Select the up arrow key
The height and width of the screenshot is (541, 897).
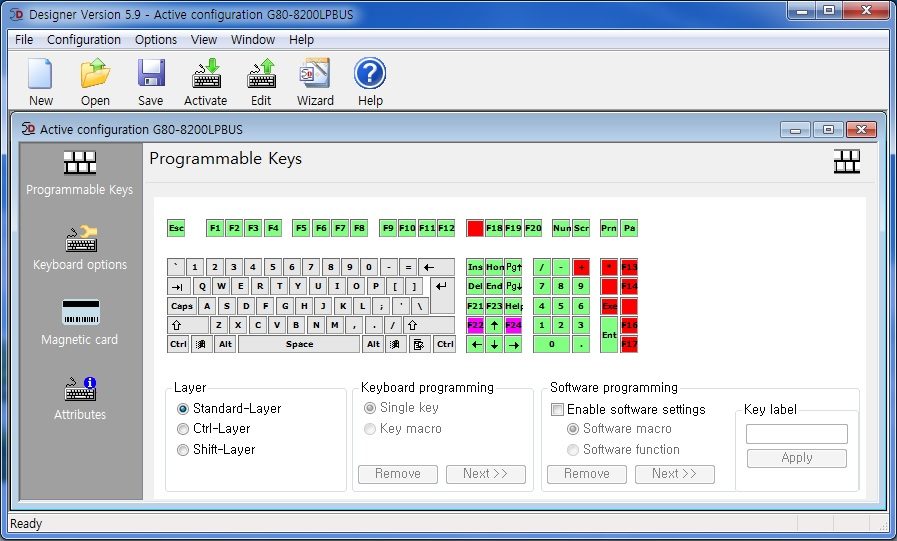click(x=494, y=325)
